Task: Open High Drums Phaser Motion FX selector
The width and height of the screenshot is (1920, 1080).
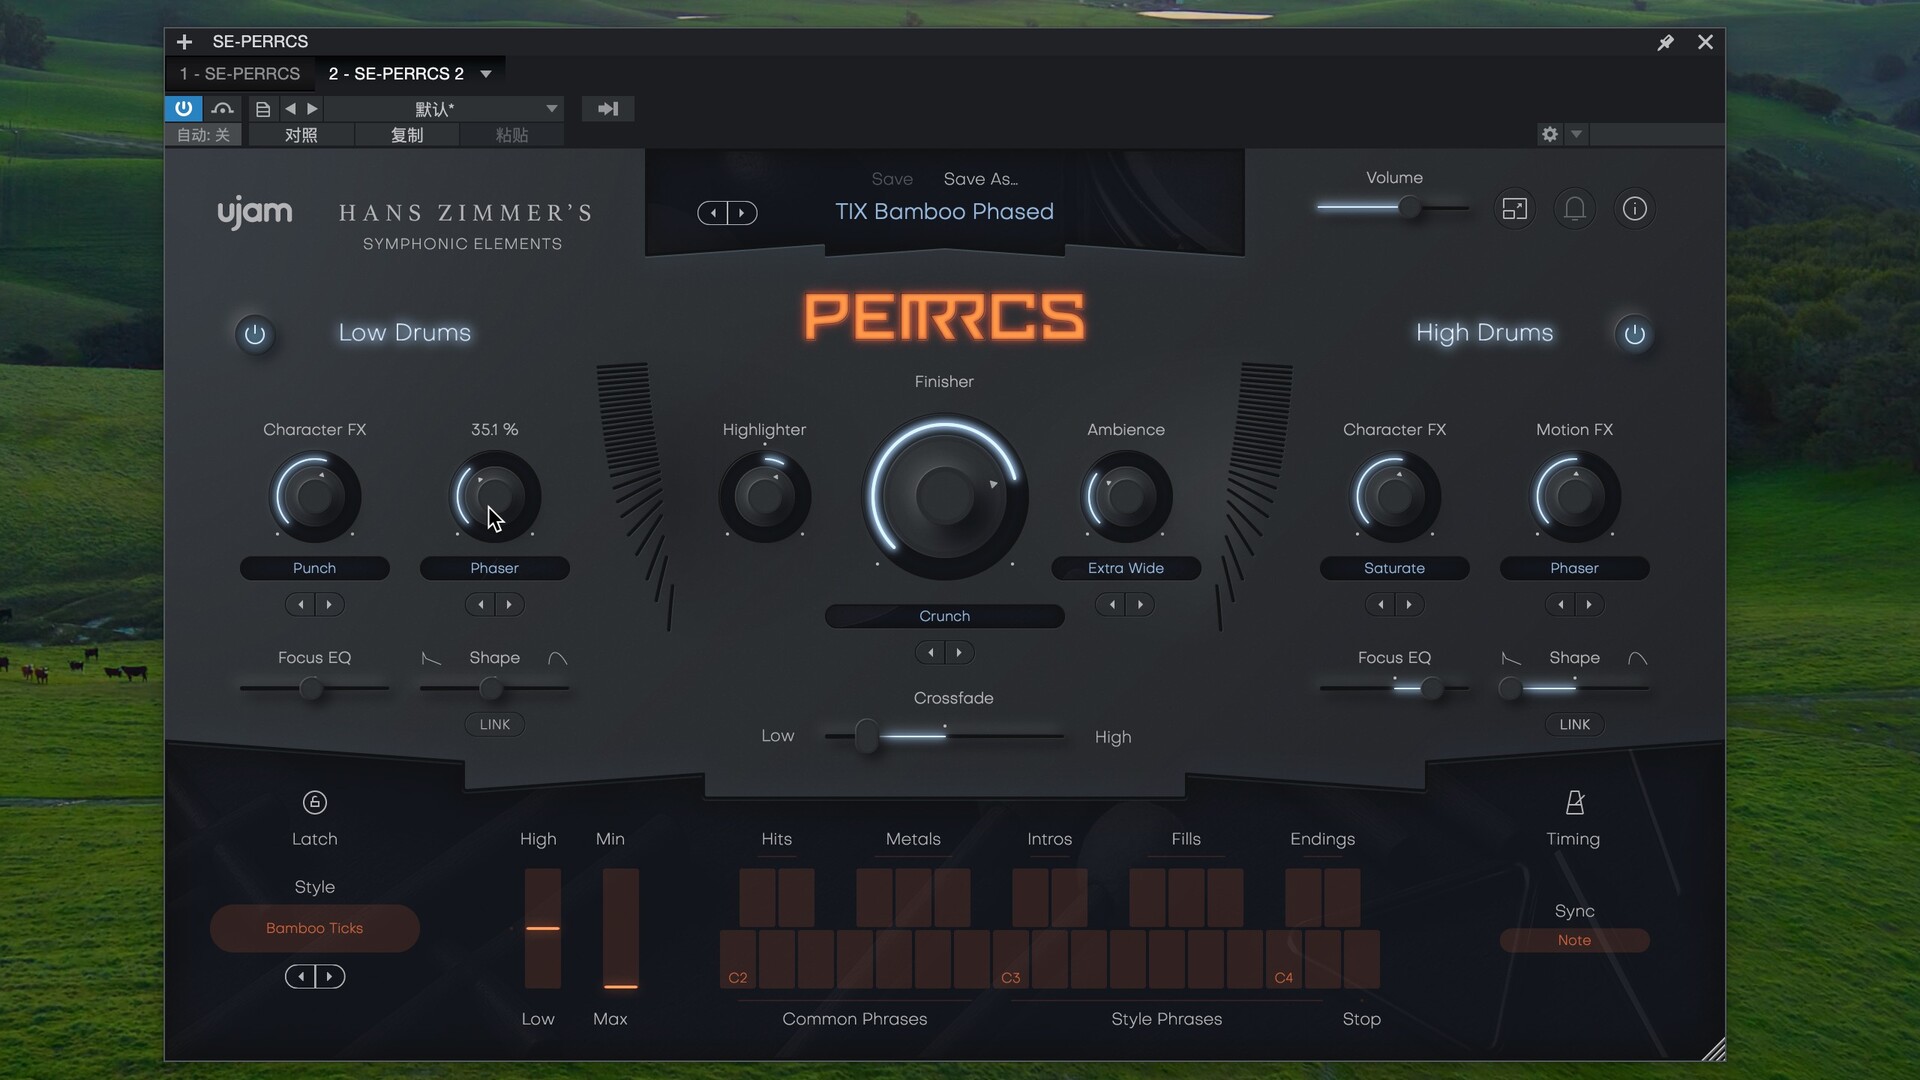Action: [1574, 568]
